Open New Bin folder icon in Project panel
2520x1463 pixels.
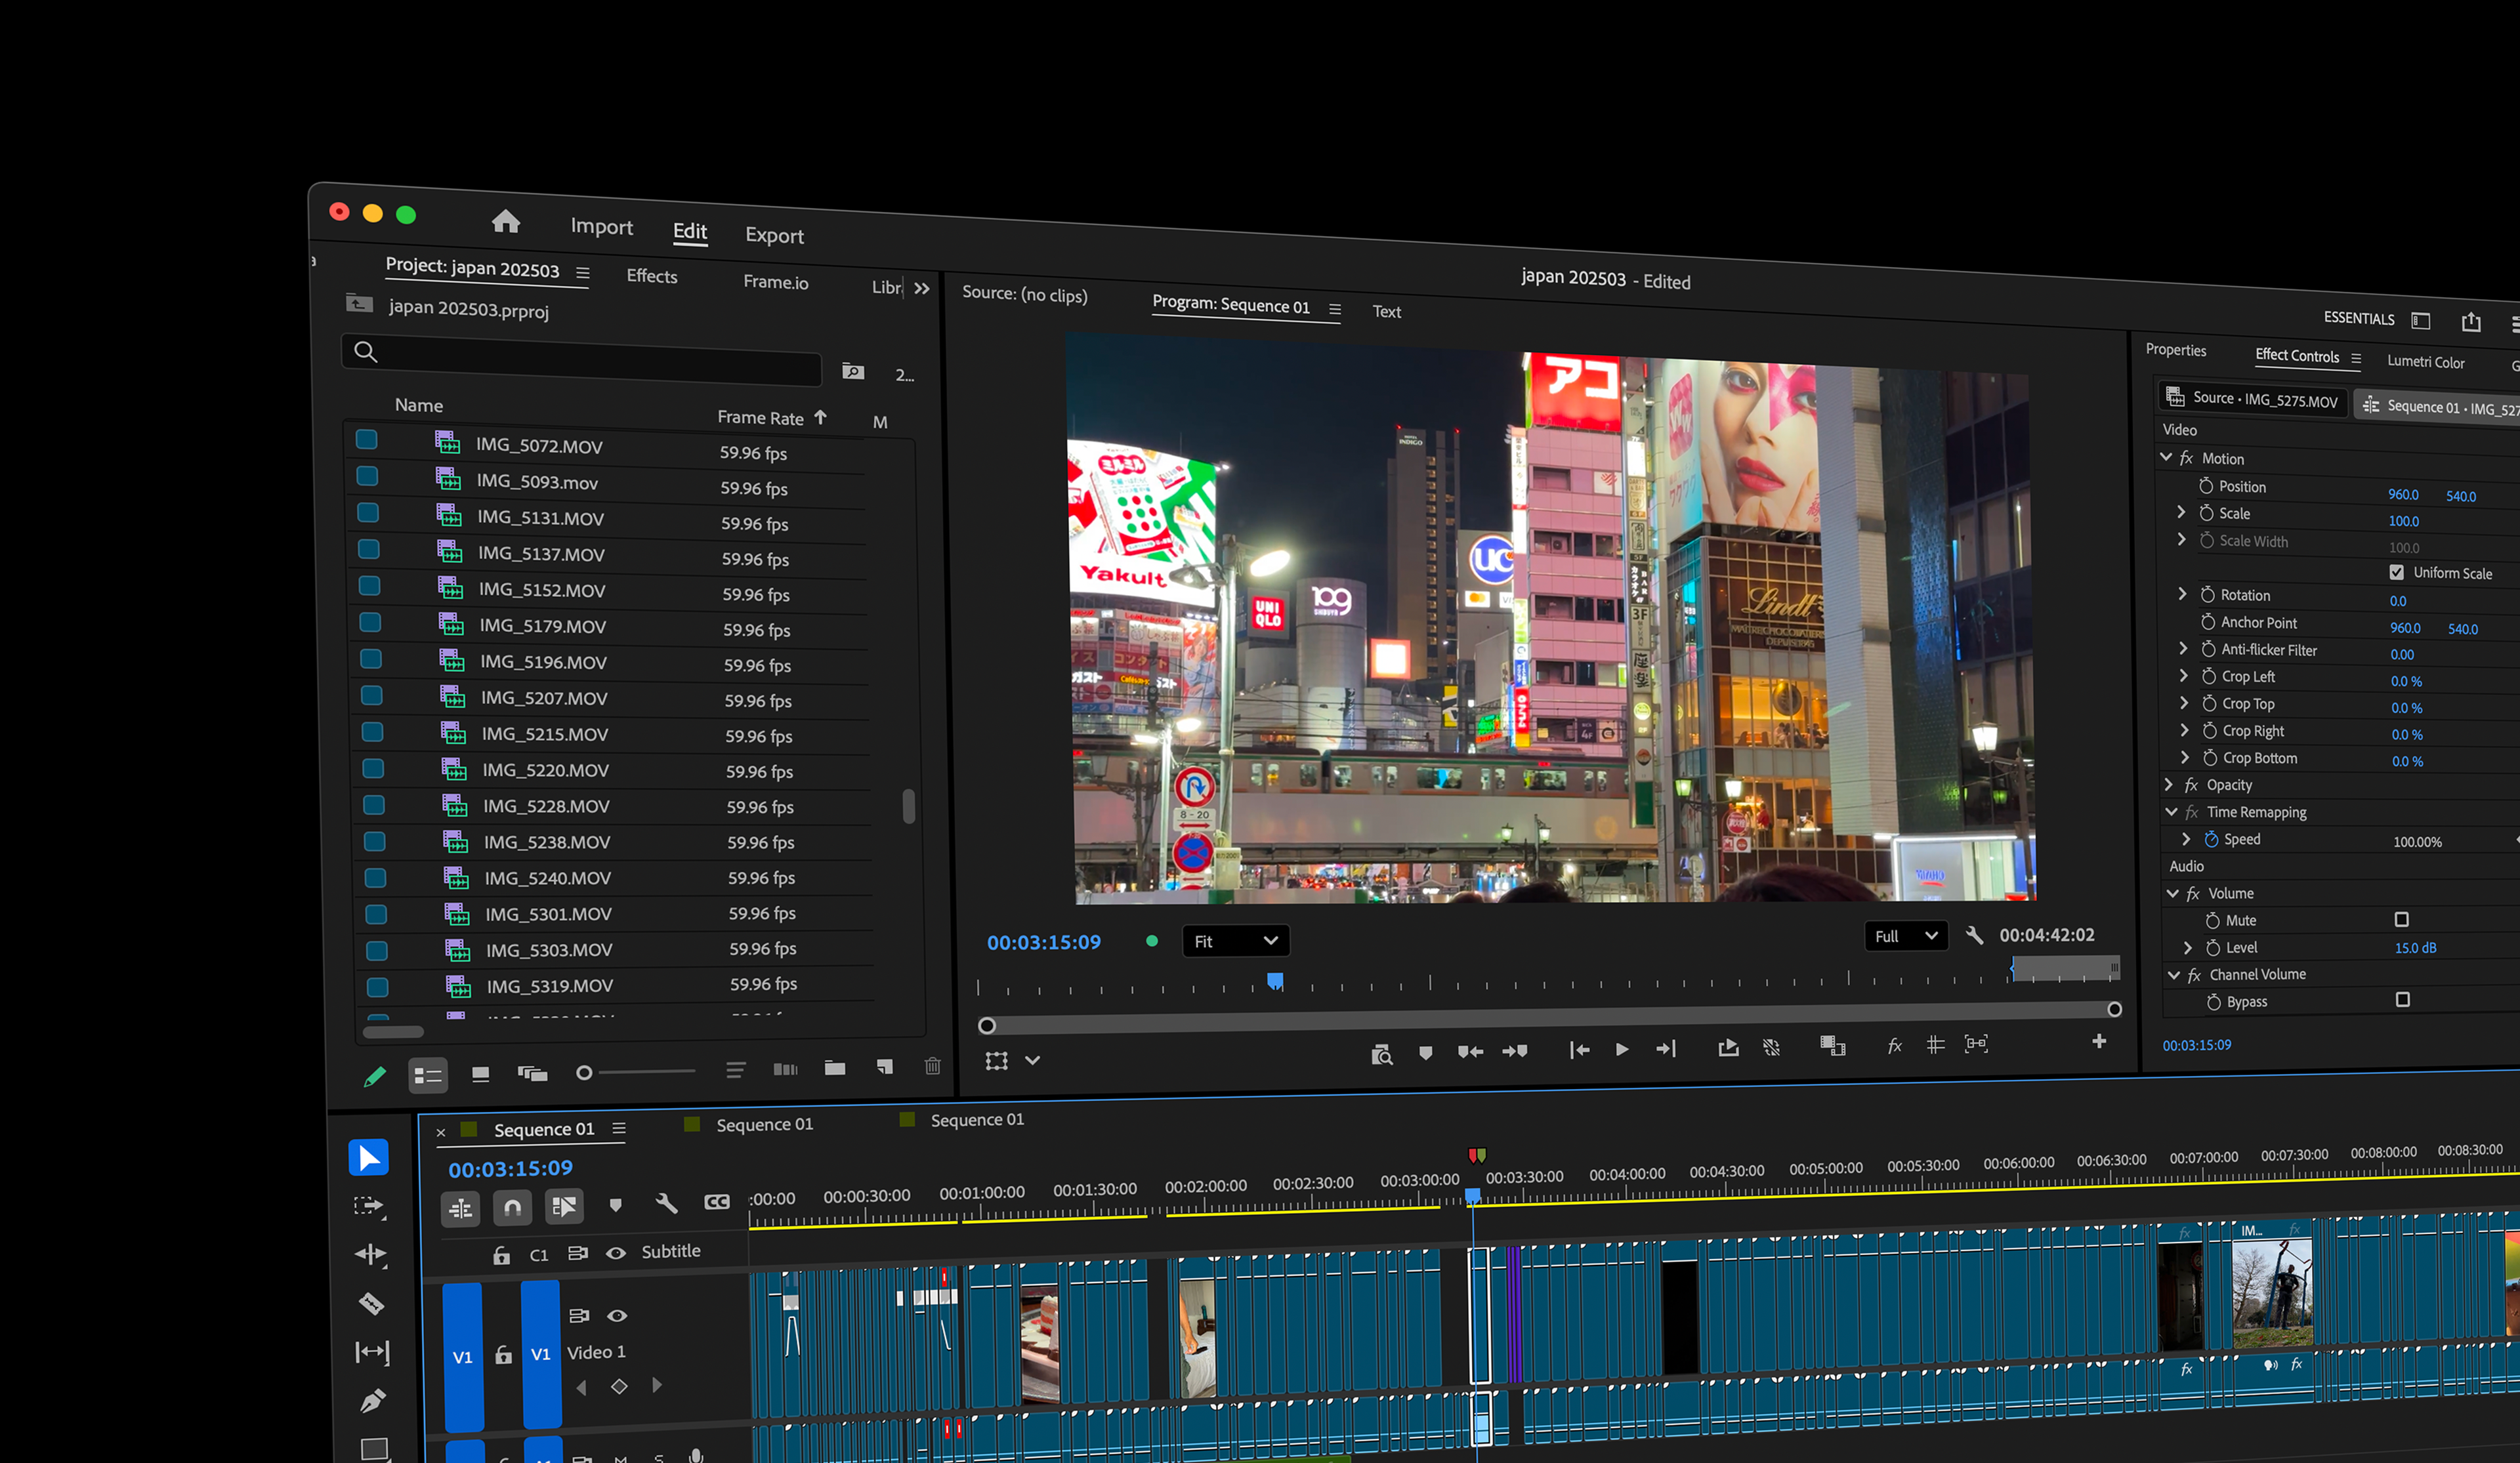(835, 1068)
